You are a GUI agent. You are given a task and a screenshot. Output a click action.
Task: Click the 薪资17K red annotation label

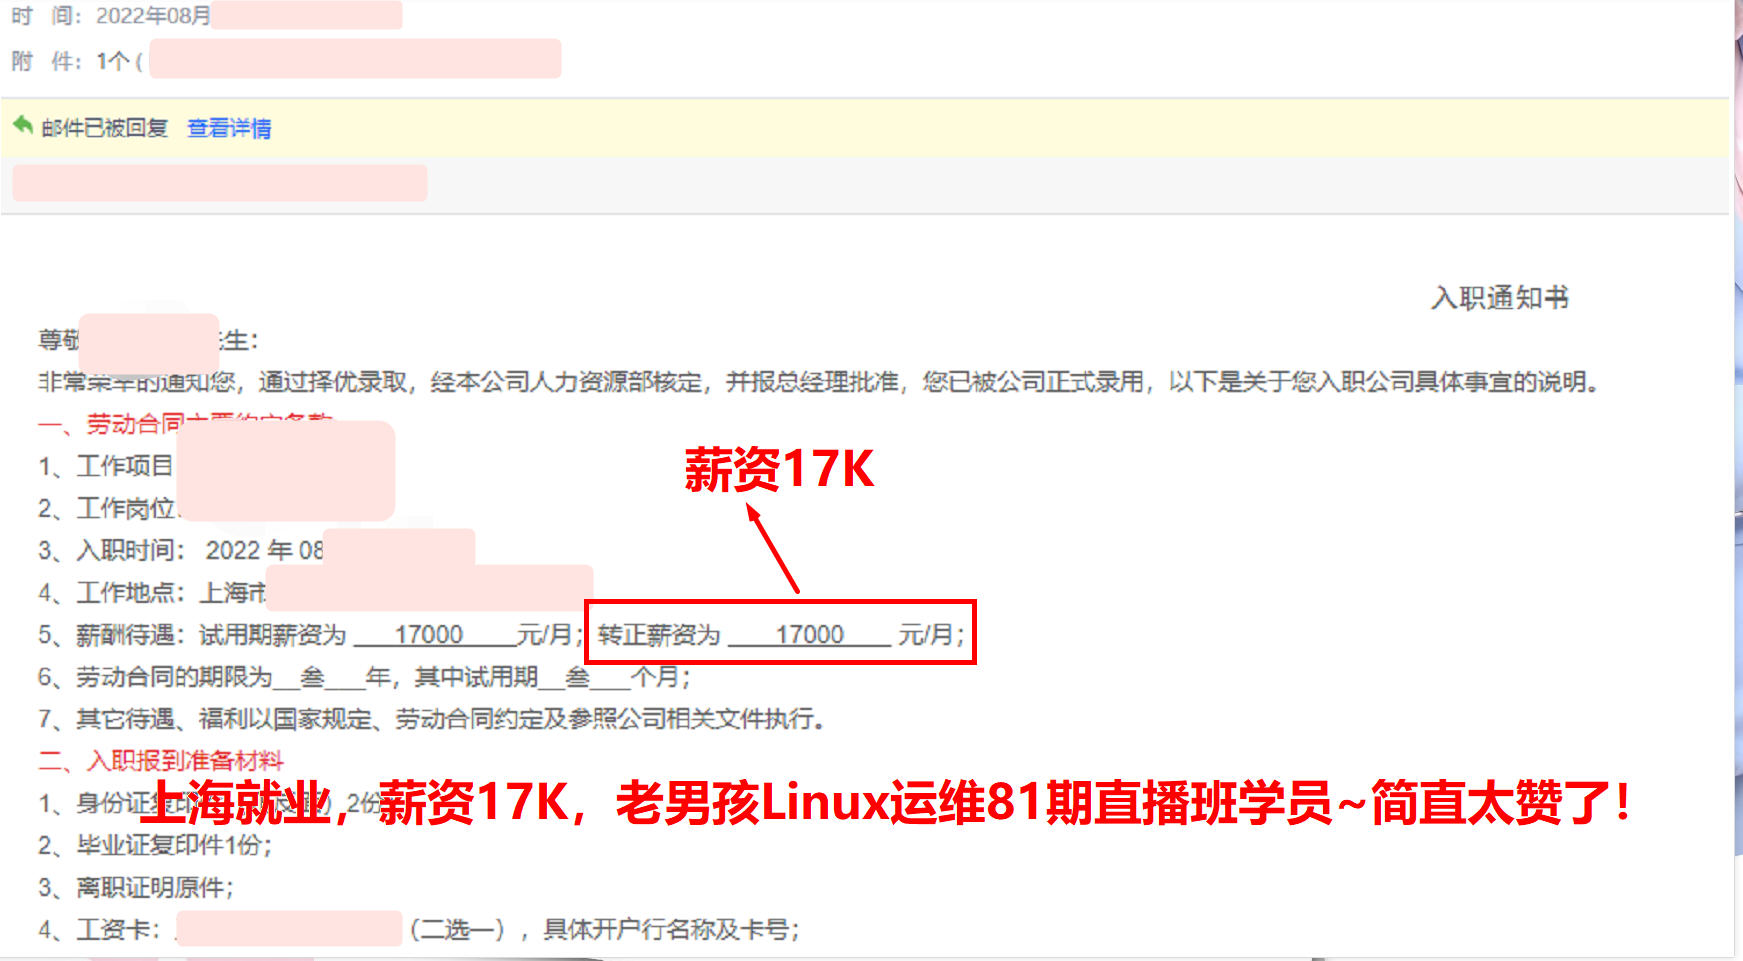coord(779,469)
